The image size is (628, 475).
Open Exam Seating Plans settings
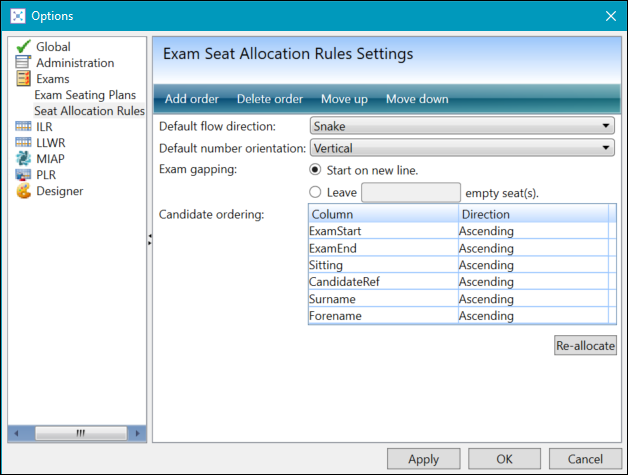click(x=85, y=95)
